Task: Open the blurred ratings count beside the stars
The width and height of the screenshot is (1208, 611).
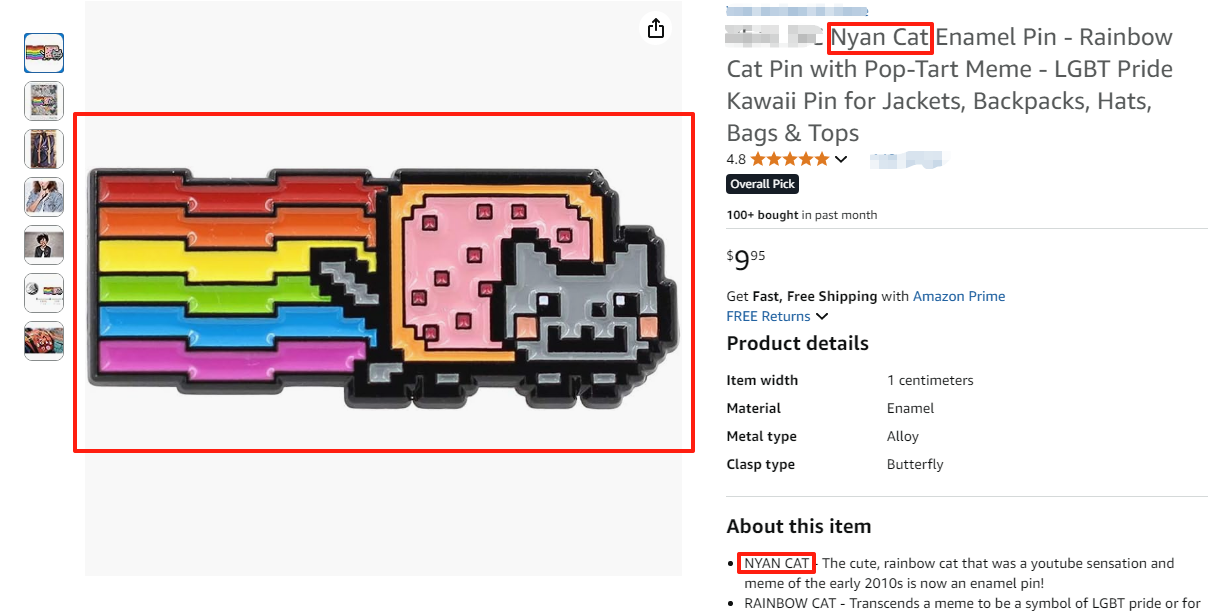Action: [x=906, y=159]
